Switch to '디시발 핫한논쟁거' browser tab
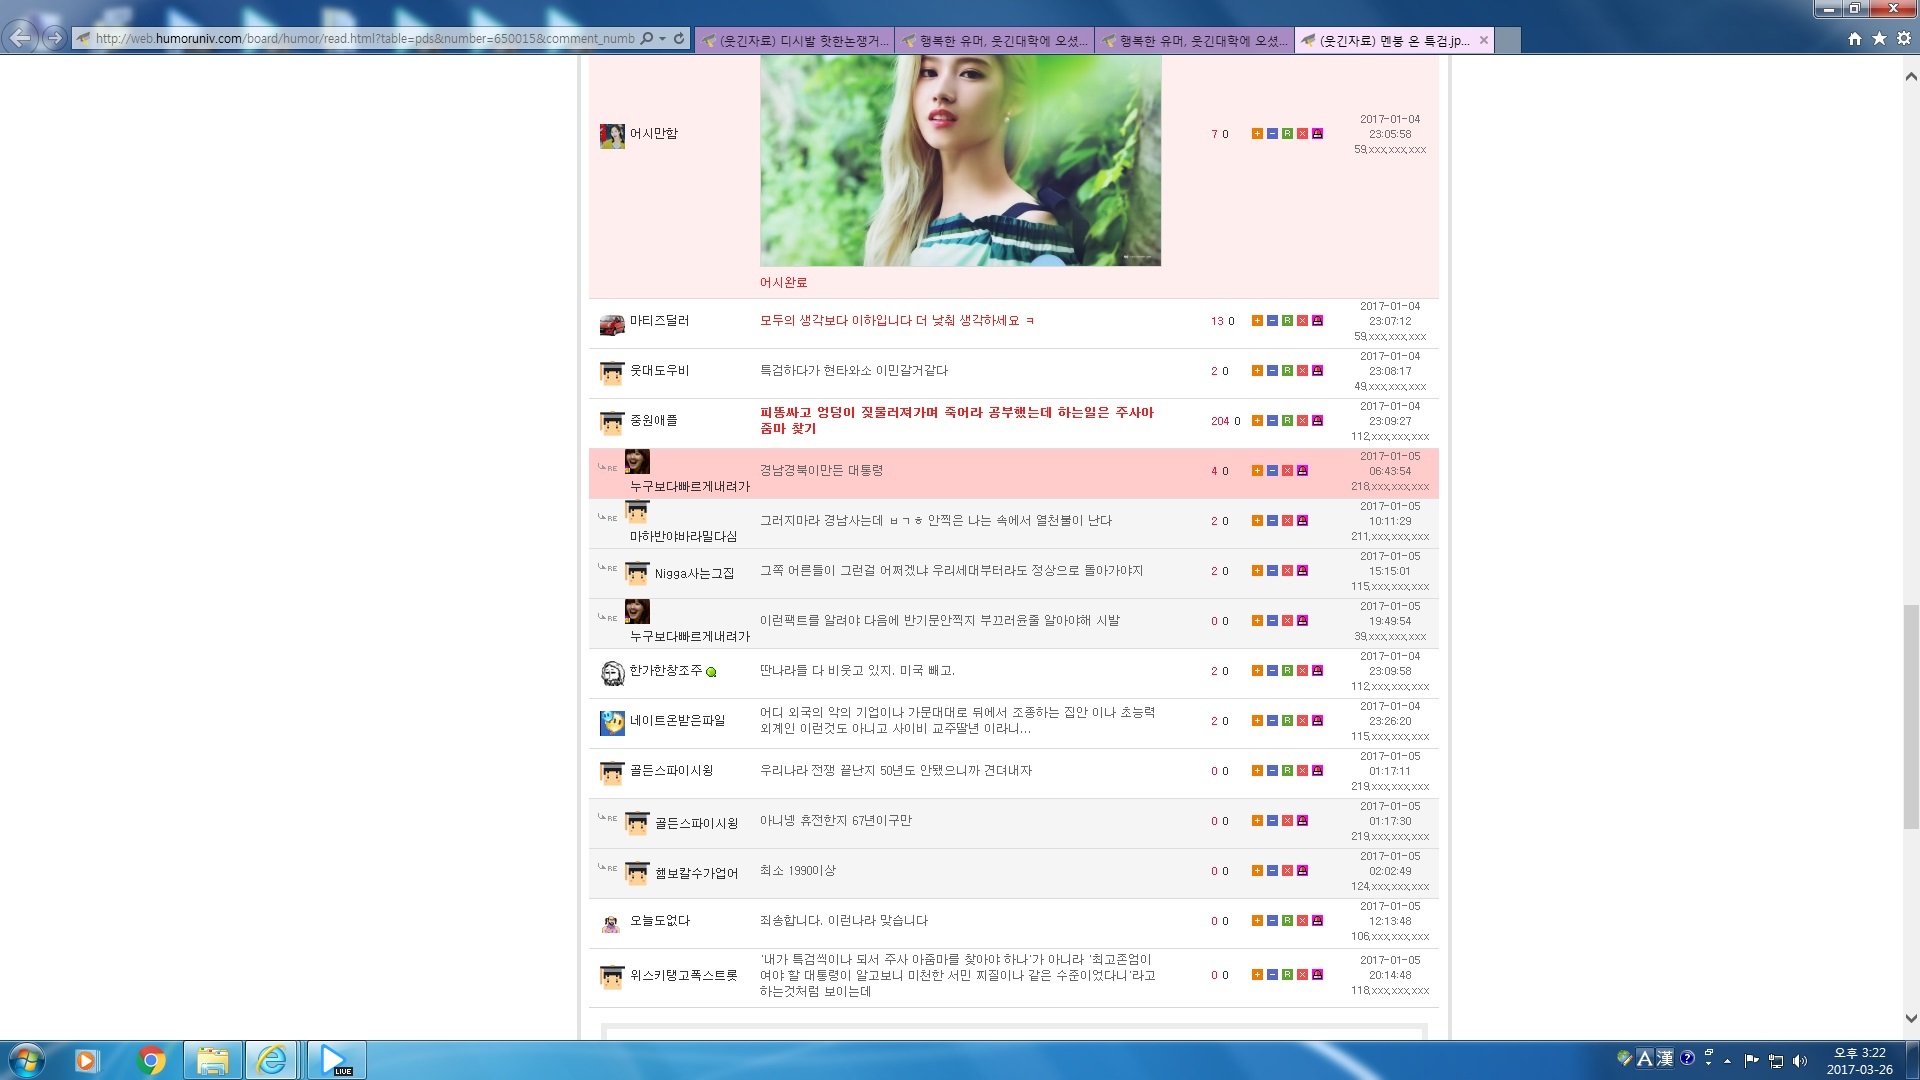The image size is (1920, 1080). click(x=795, y=40)
